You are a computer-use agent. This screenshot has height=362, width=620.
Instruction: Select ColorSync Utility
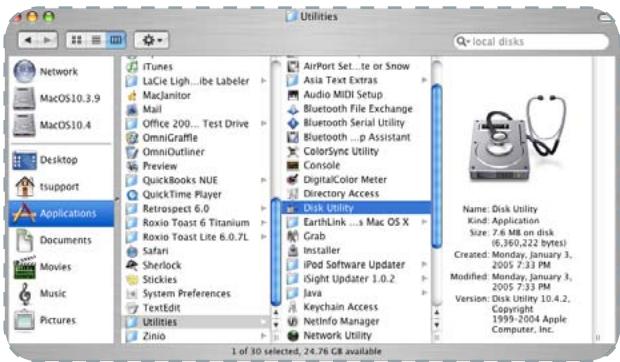click(x=333, y=151)
